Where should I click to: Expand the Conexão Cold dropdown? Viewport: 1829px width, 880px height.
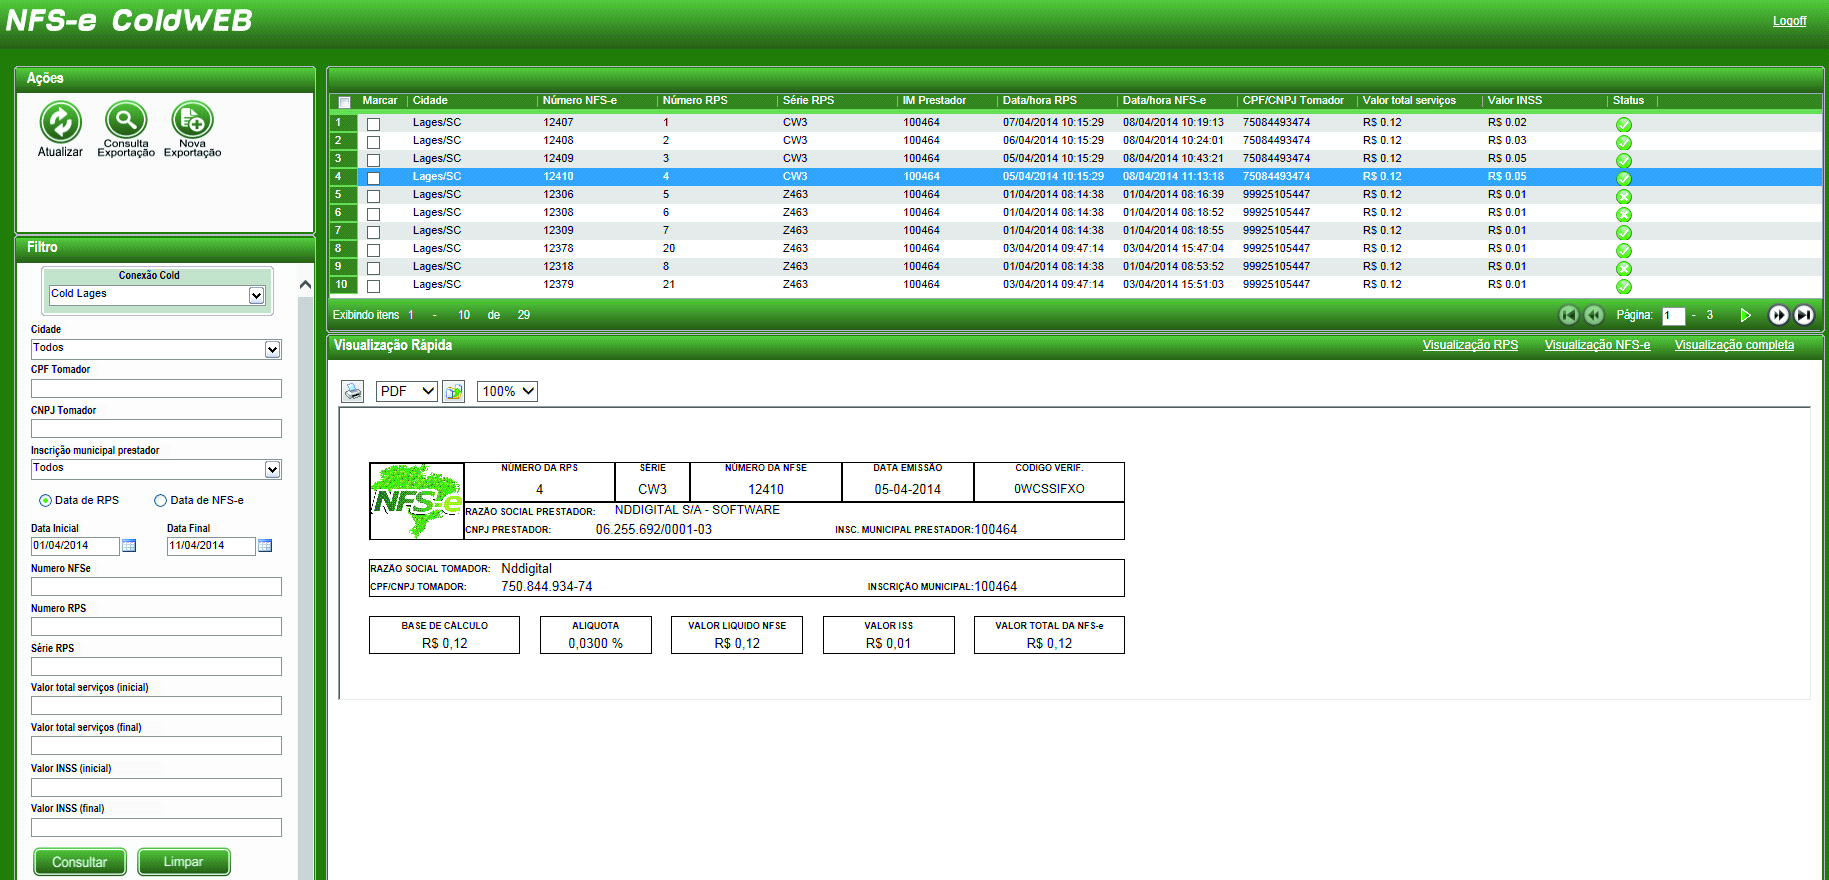pos(256,295)
